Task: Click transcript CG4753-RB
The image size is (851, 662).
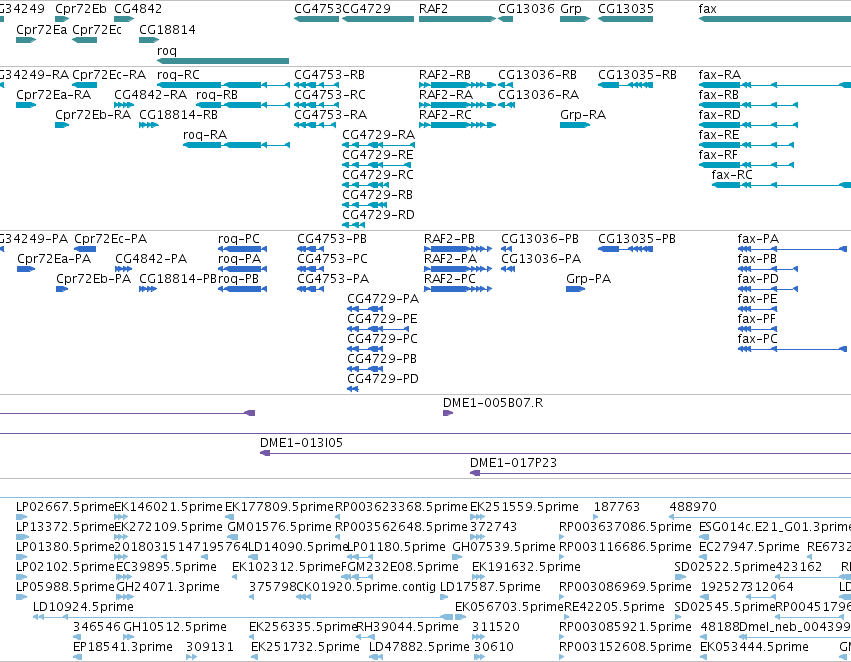Action: point(315,85)
